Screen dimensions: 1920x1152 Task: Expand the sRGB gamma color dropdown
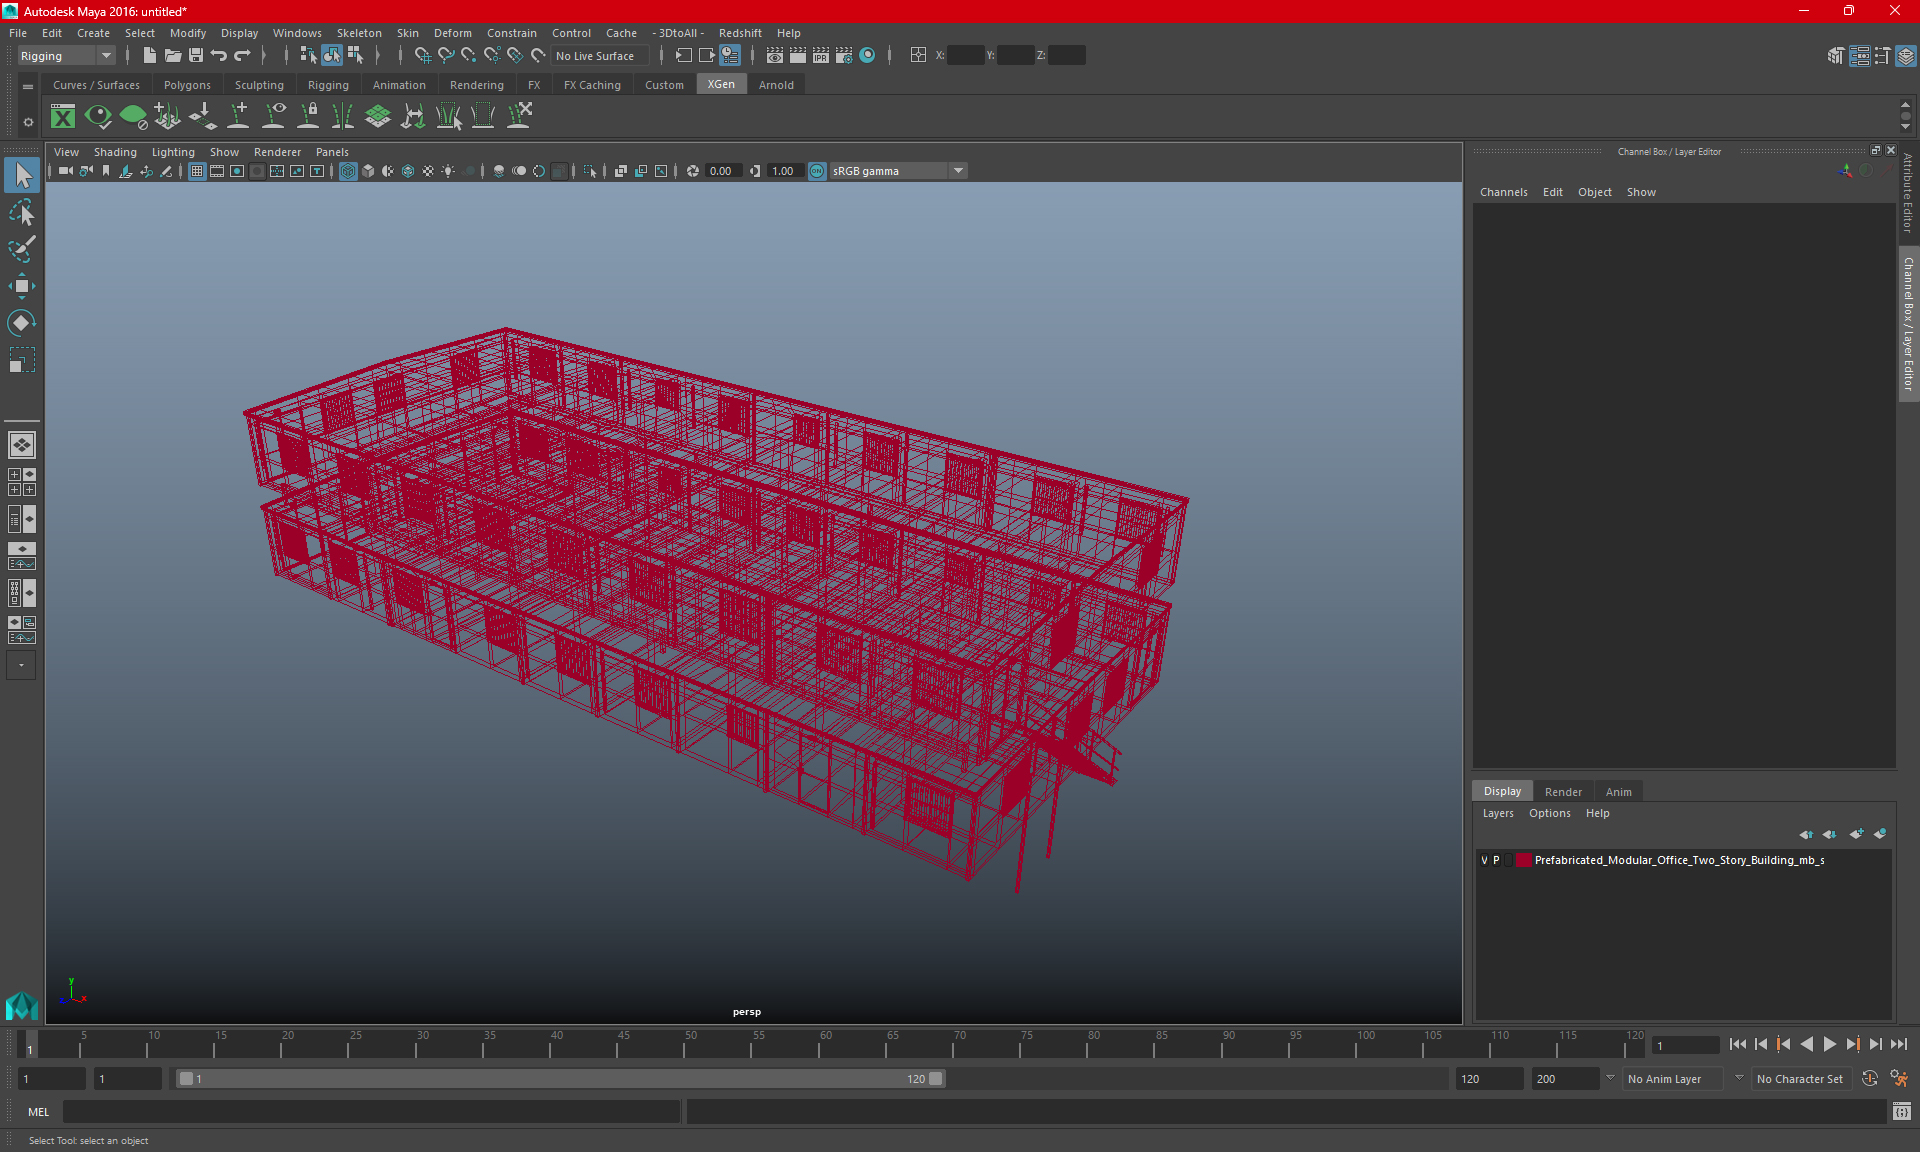tap(958, 171)
